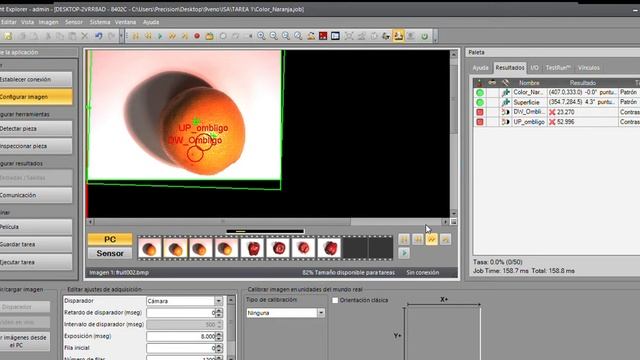Open the Disparador dropdown
This screenshot has height=360, width=640.
coord(219,301)
